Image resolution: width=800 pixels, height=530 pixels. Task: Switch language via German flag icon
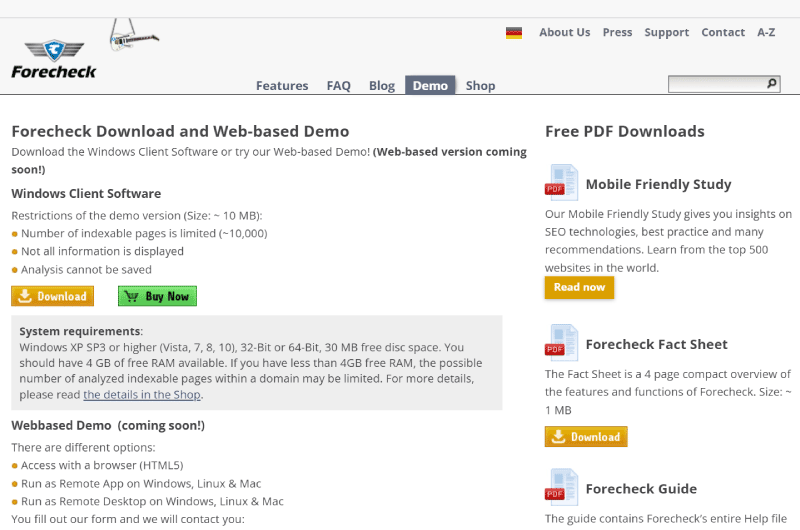pyautogui.click(x=514, y=33)
